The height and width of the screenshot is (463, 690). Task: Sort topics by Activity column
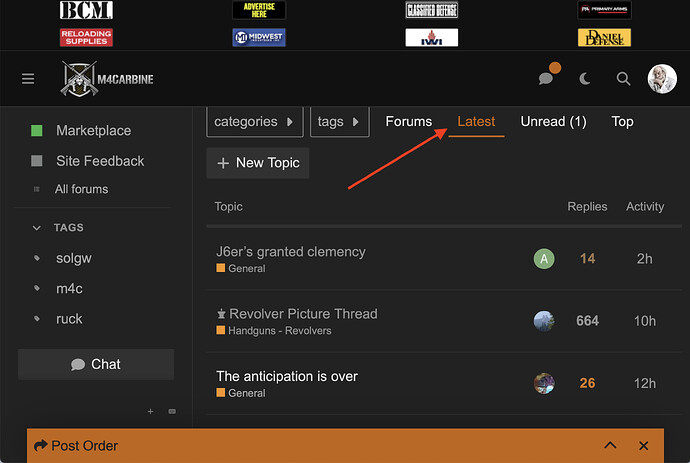(645, 206)
